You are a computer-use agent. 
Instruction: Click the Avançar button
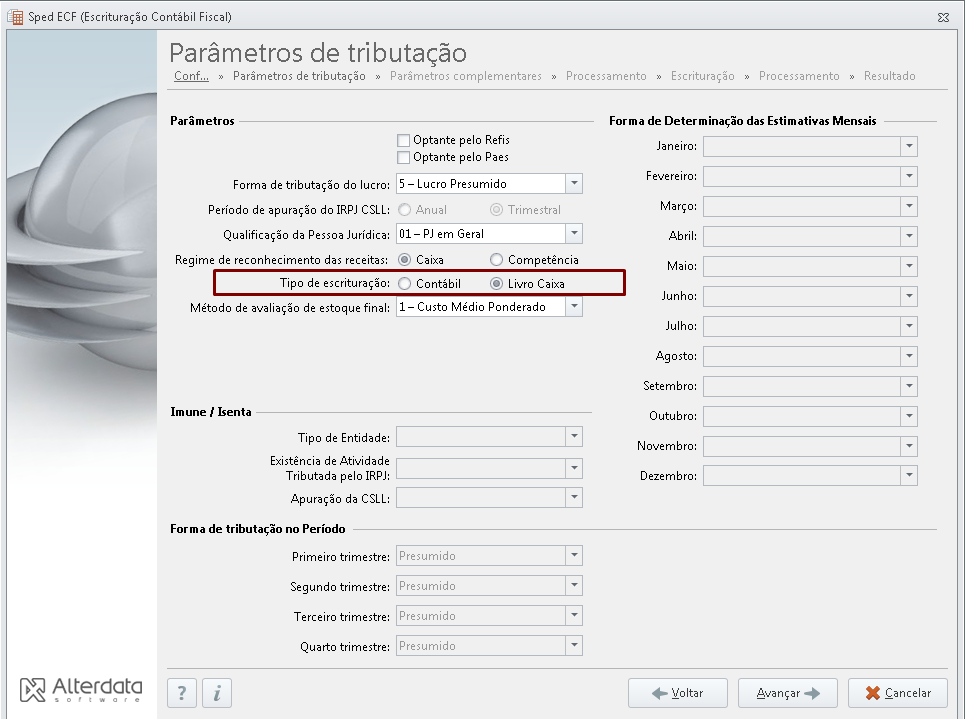[x=788, y=693]
